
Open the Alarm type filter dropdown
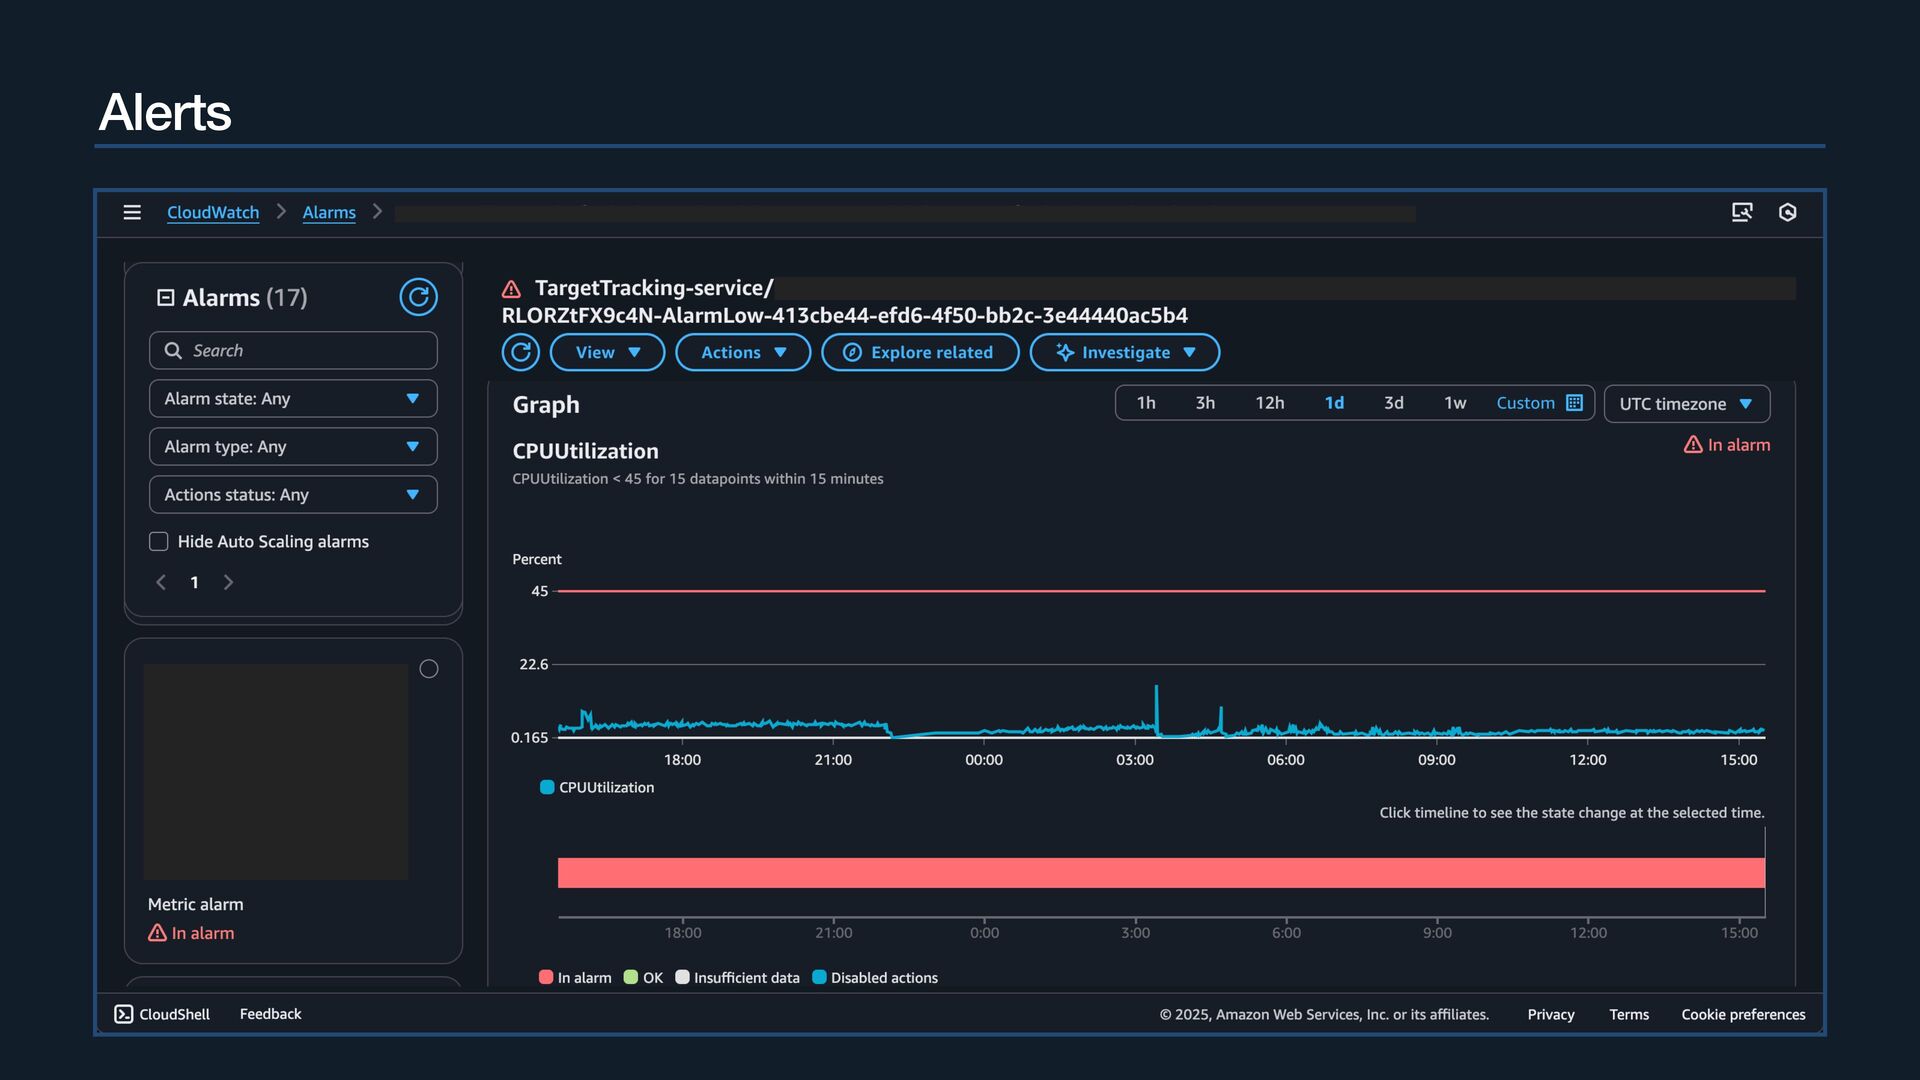click(293, 446)
